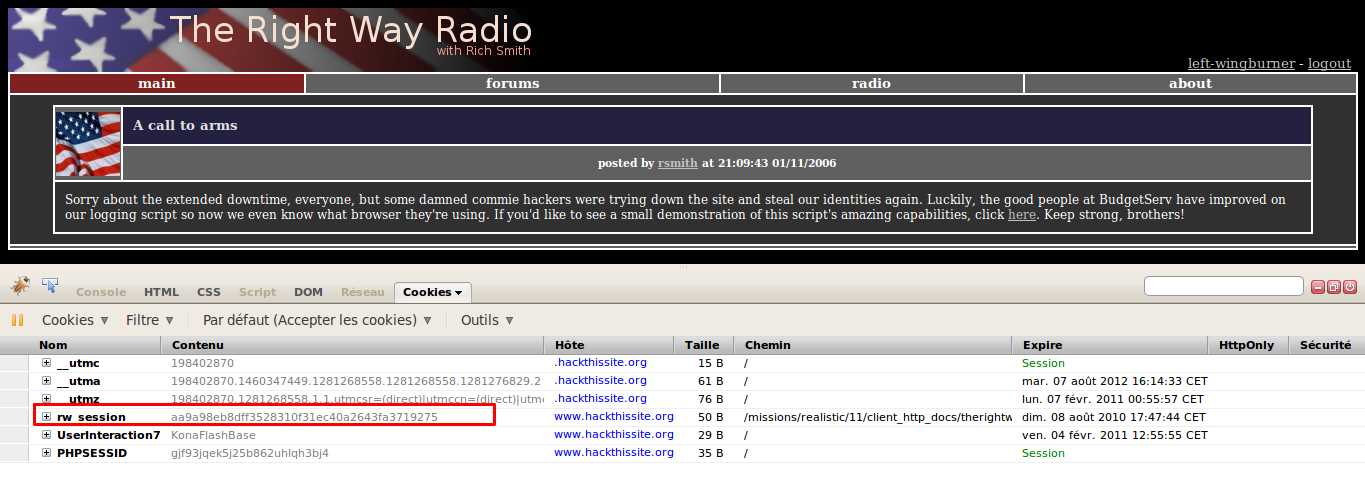Expand the __utma cookie row
This screenshot has width=1365, height=477.
click(46, 381)
